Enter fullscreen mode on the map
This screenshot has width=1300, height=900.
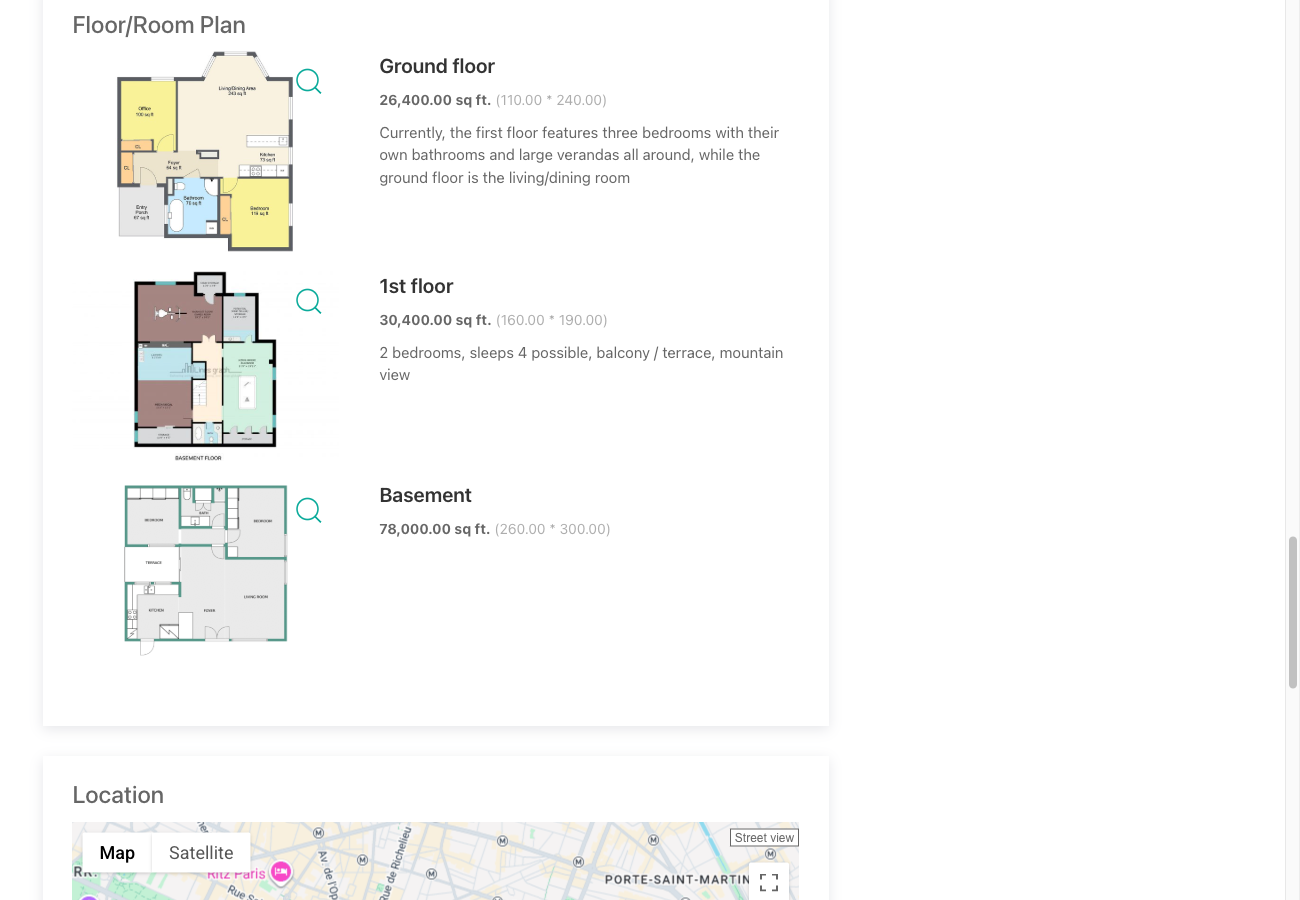point(768,882)
